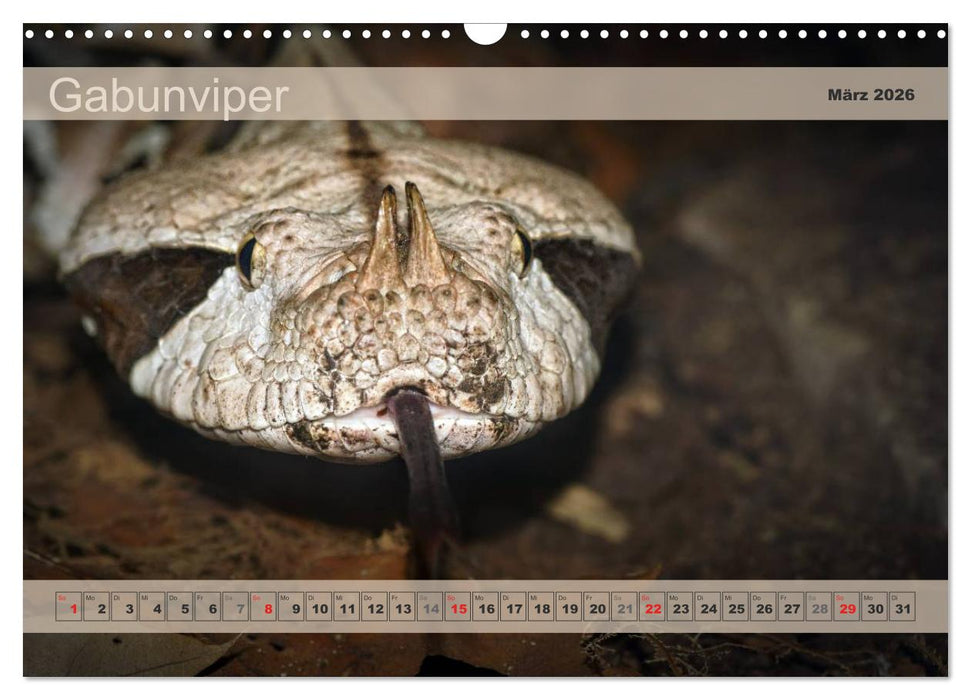Click Tuesday 31 at the row end

click(x=902, y=607)
